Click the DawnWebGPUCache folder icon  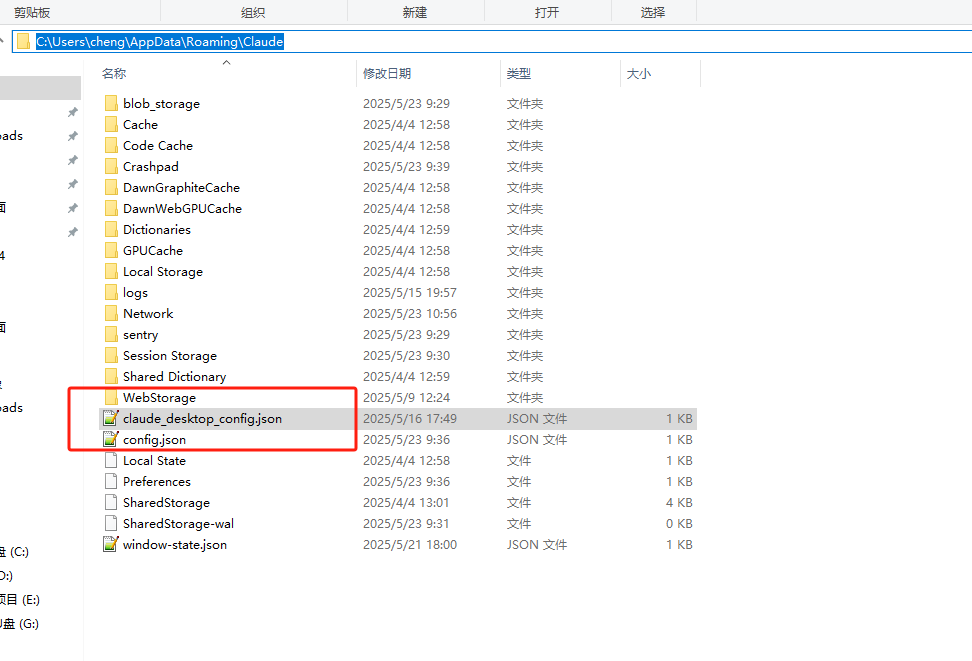[111, 208]
